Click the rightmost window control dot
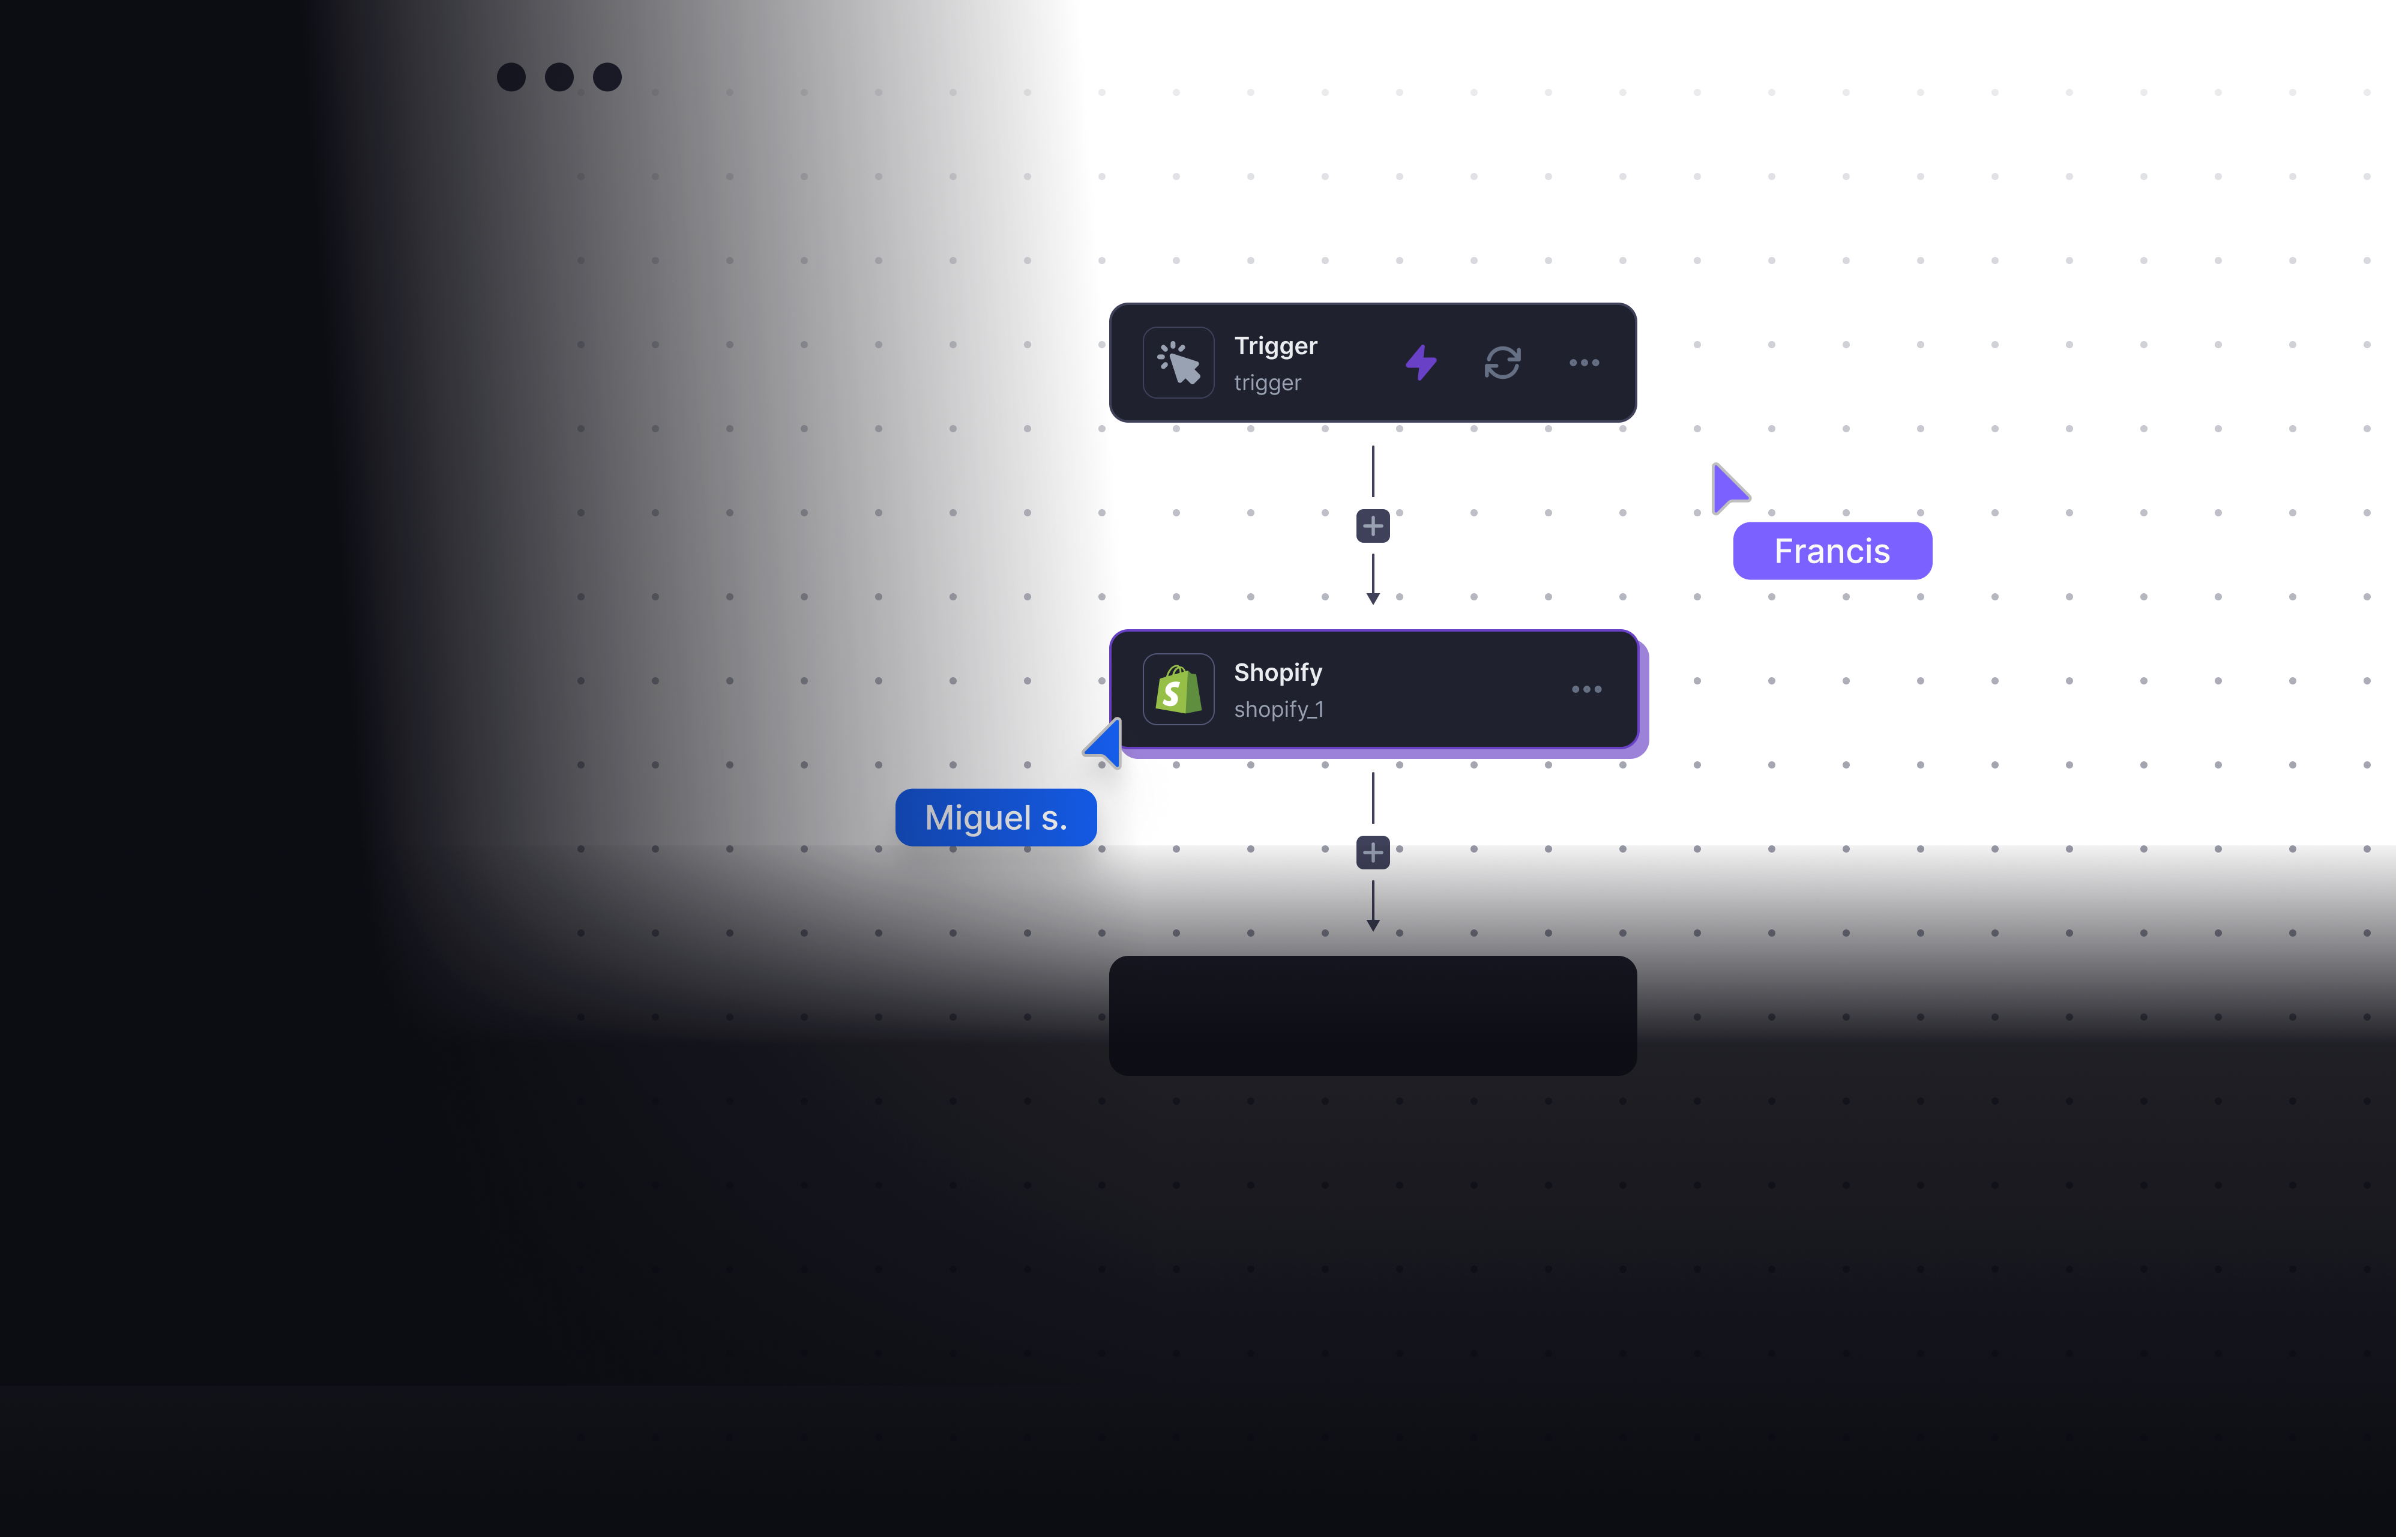Viewport: 2408px width, 1537px height. coord(607,77)
